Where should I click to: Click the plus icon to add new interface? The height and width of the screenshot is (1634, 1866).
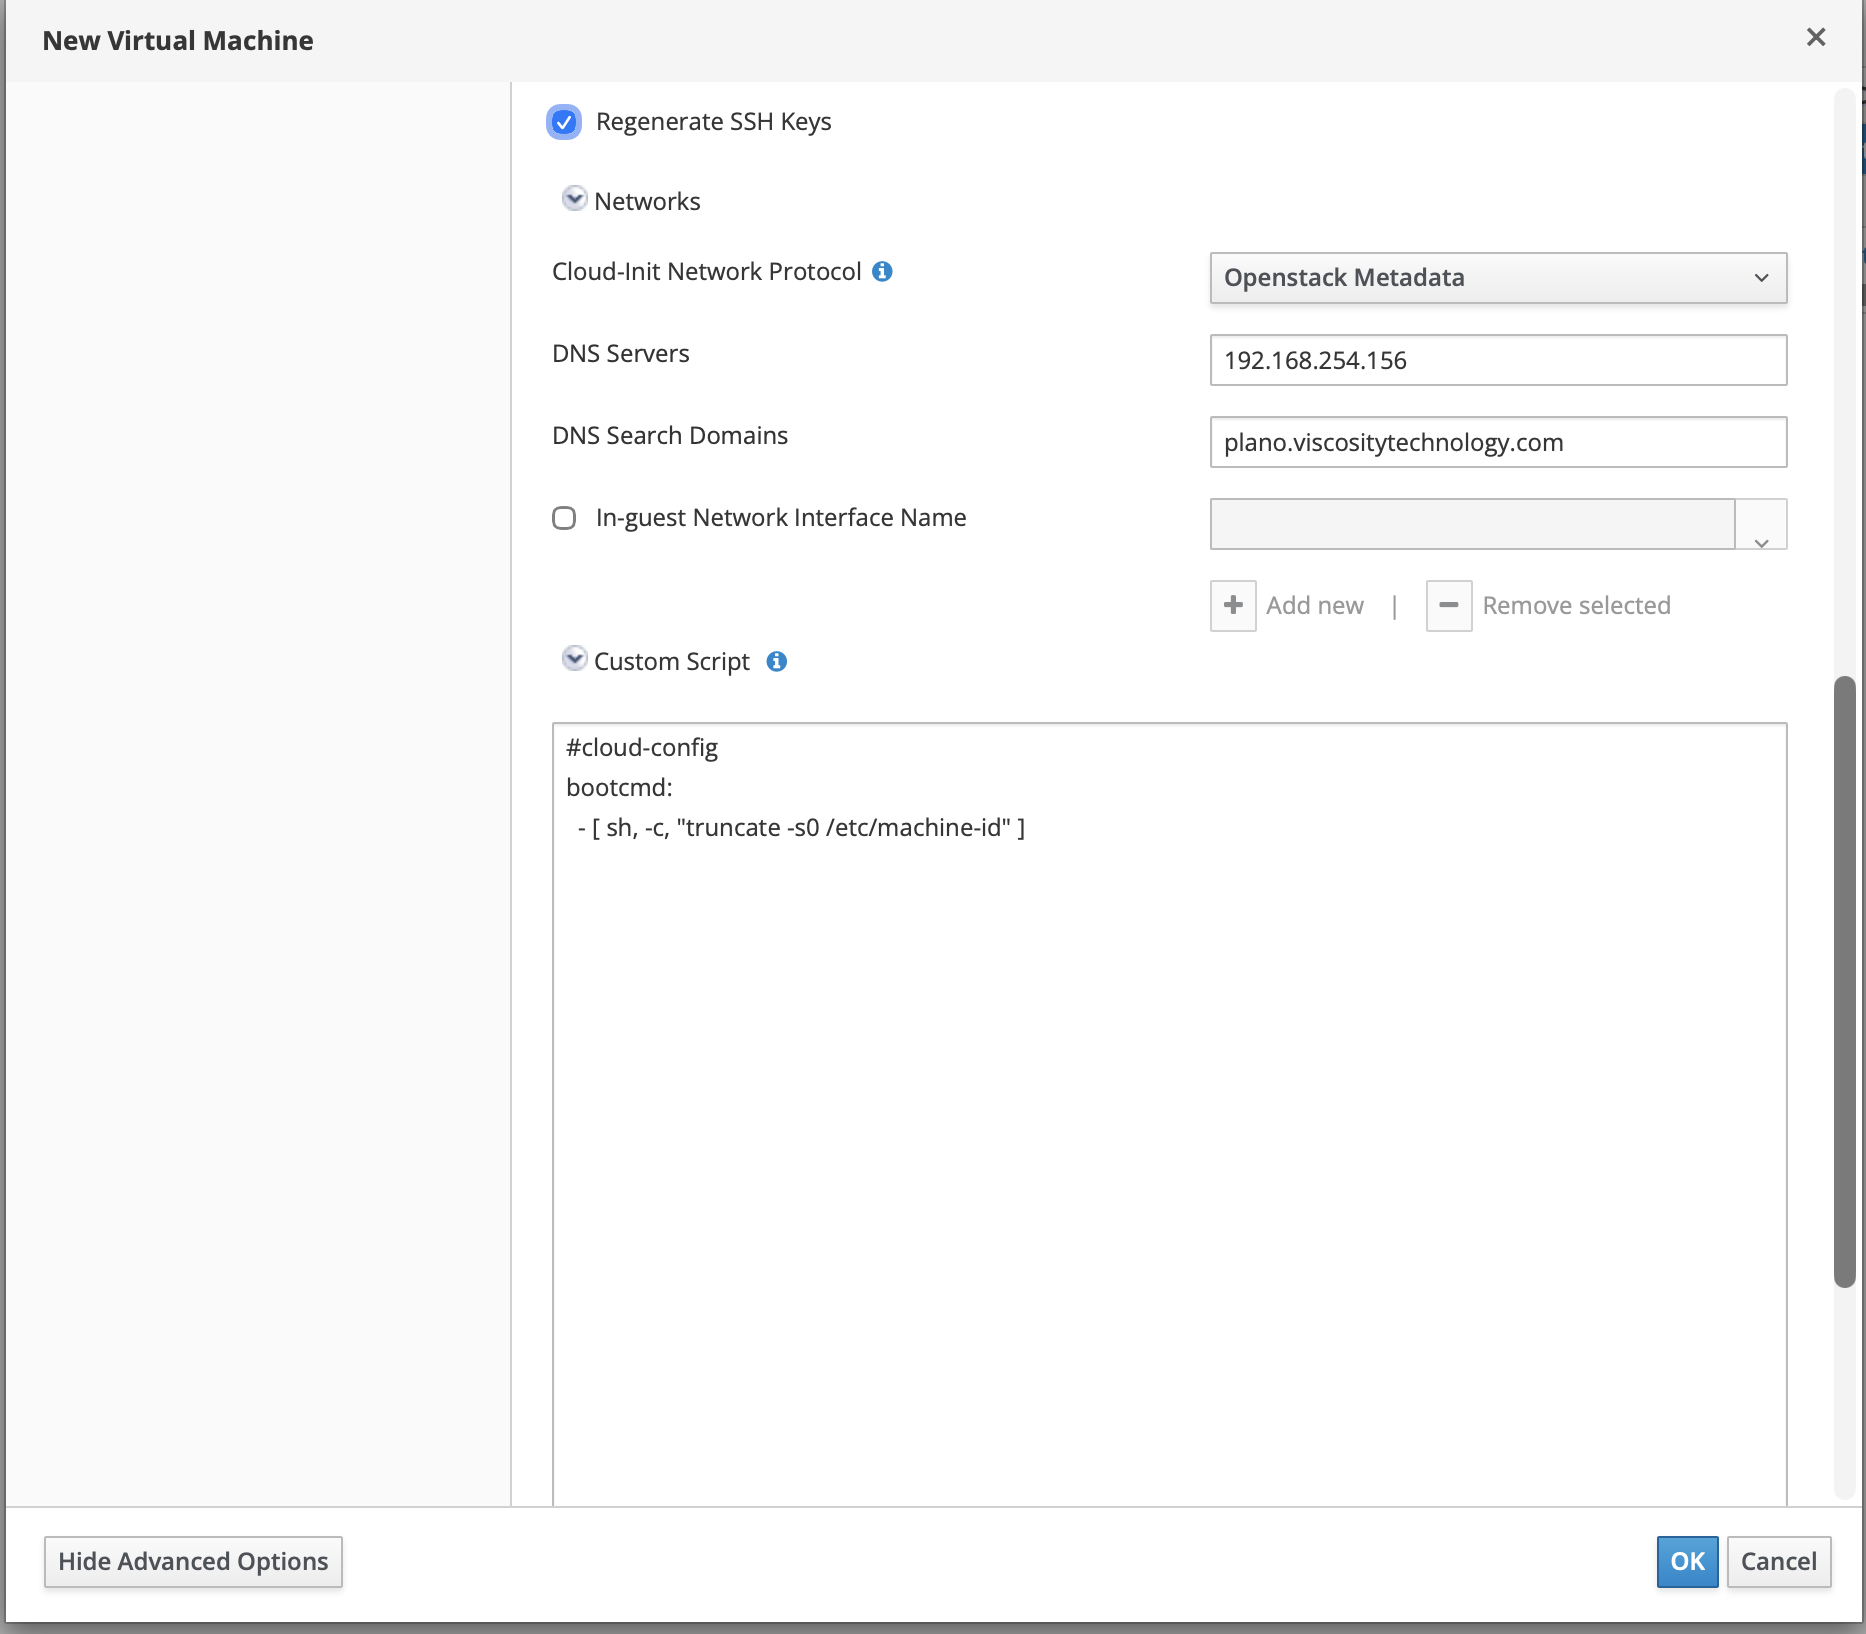1233,606
